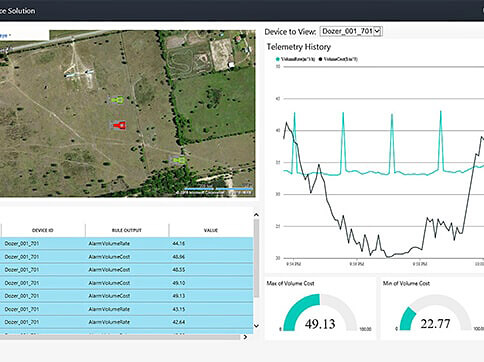Click the Device to View label
This screenshot has width=484, height=362.
(290, 32)
